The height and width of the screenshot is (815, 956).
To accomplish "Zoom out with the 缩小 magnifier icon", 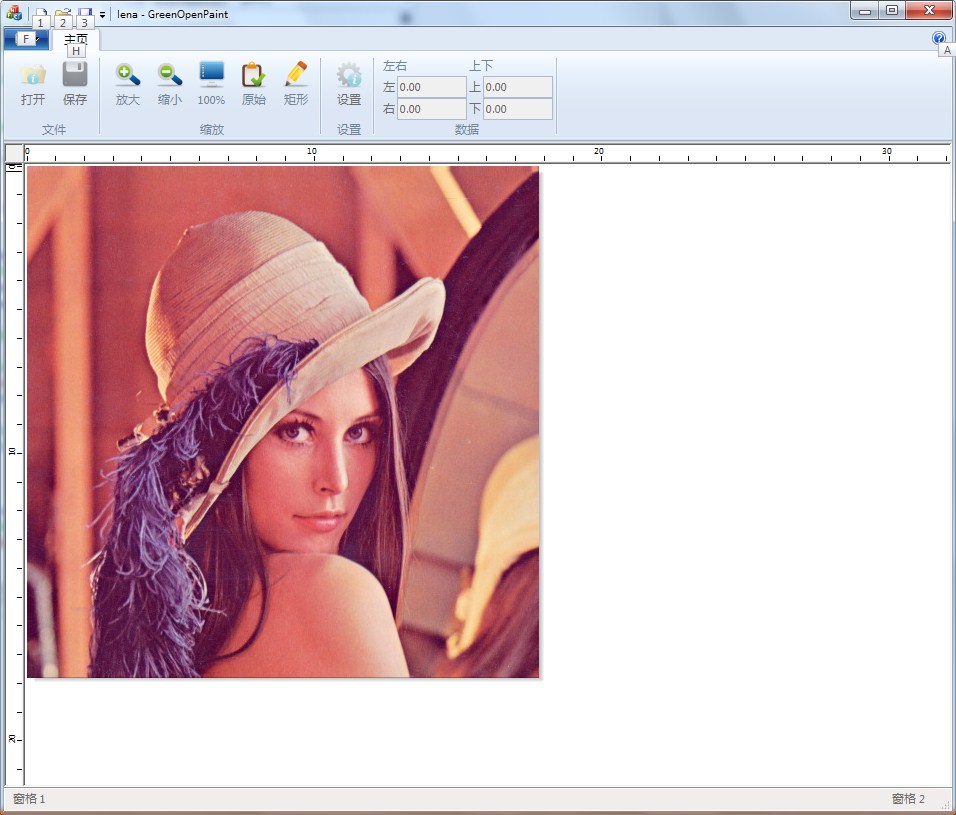I will [x=169, y=75].
